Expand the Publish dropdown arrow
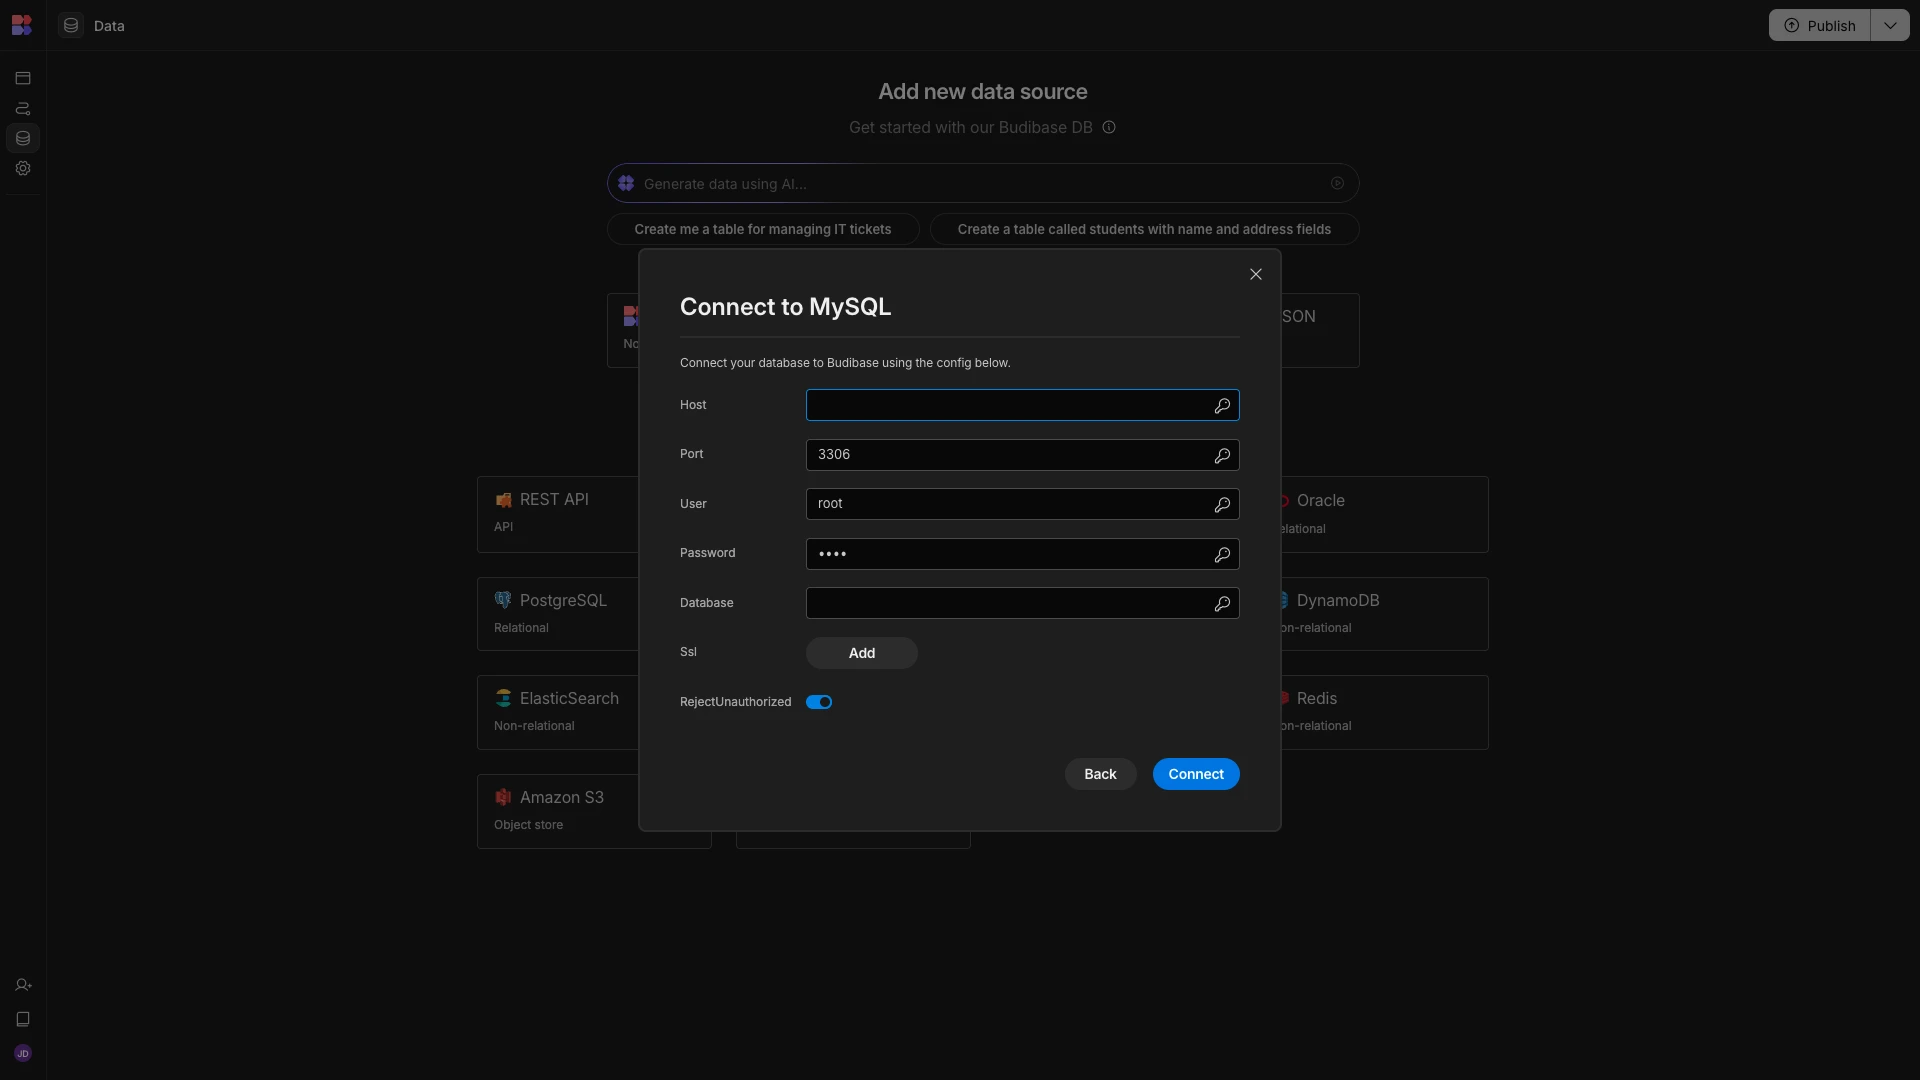 coord(1890,25)
